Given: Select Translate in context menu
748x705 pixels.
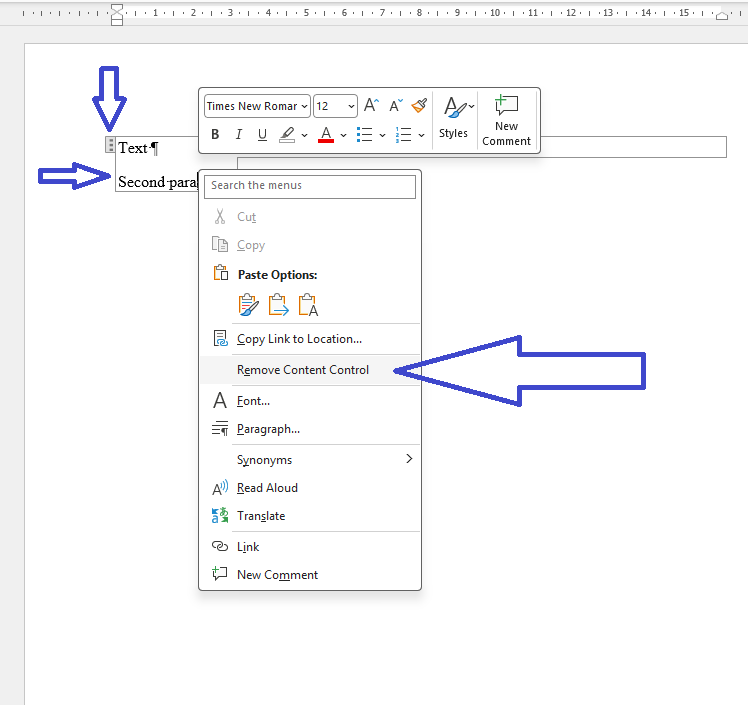Looking at the screenshot, I should [310, 516].
